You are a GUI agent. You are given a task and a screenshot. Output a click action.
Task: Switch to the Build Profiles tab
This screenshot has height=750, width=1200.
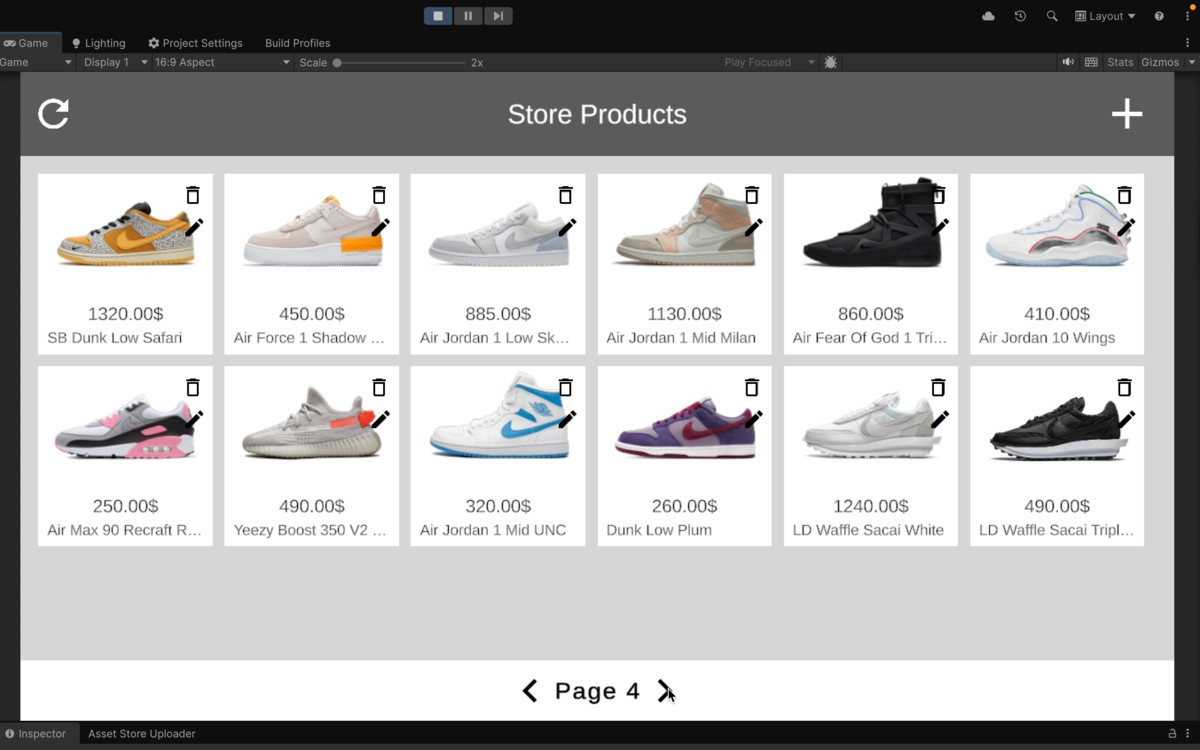(x=297, y=43)
